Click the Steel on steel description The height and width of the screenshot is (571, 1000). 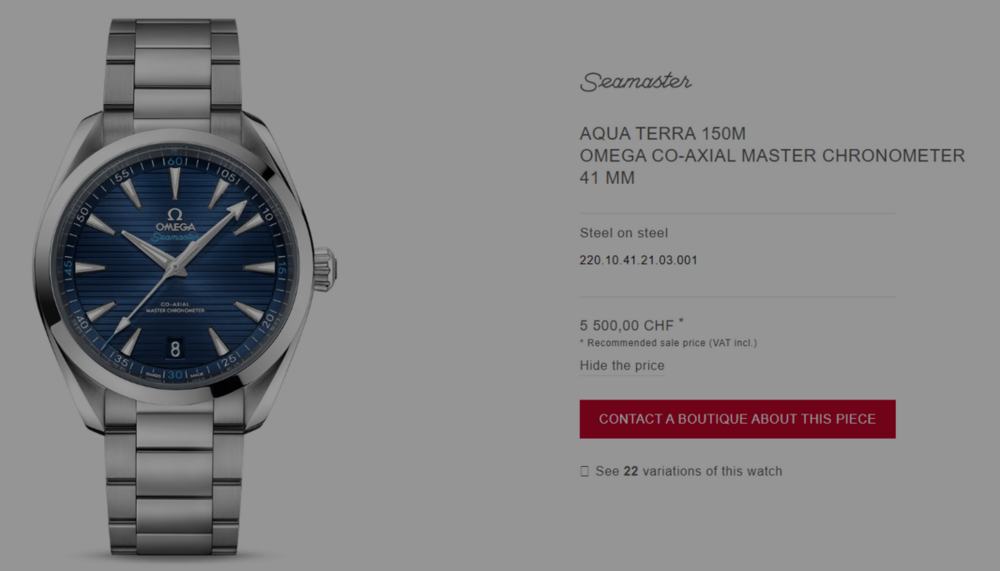(x=624, y=233)
